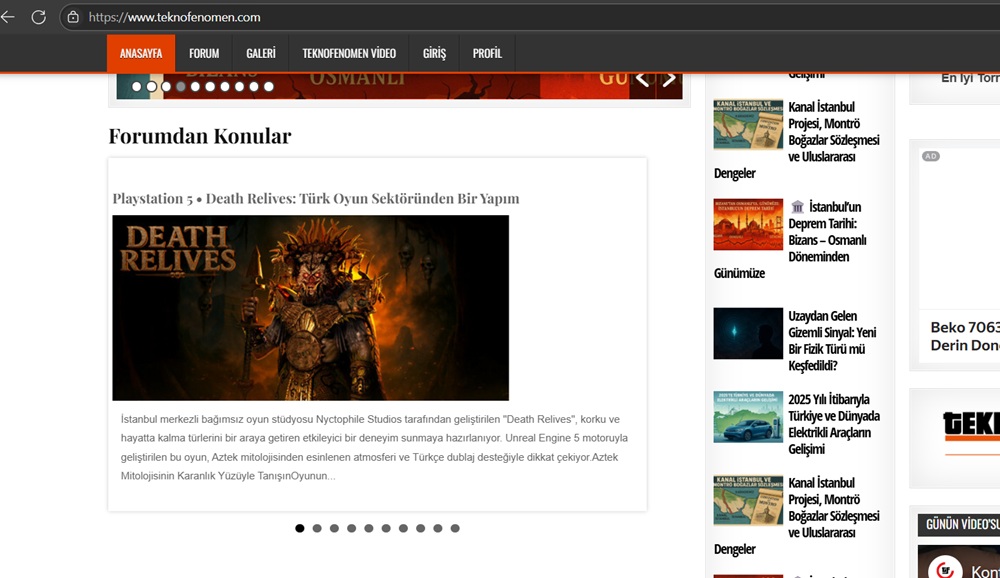Screen dimensions: 1000x578
Task: Open the ANASAYFA menu tab
Action: (x=141, y=54)
